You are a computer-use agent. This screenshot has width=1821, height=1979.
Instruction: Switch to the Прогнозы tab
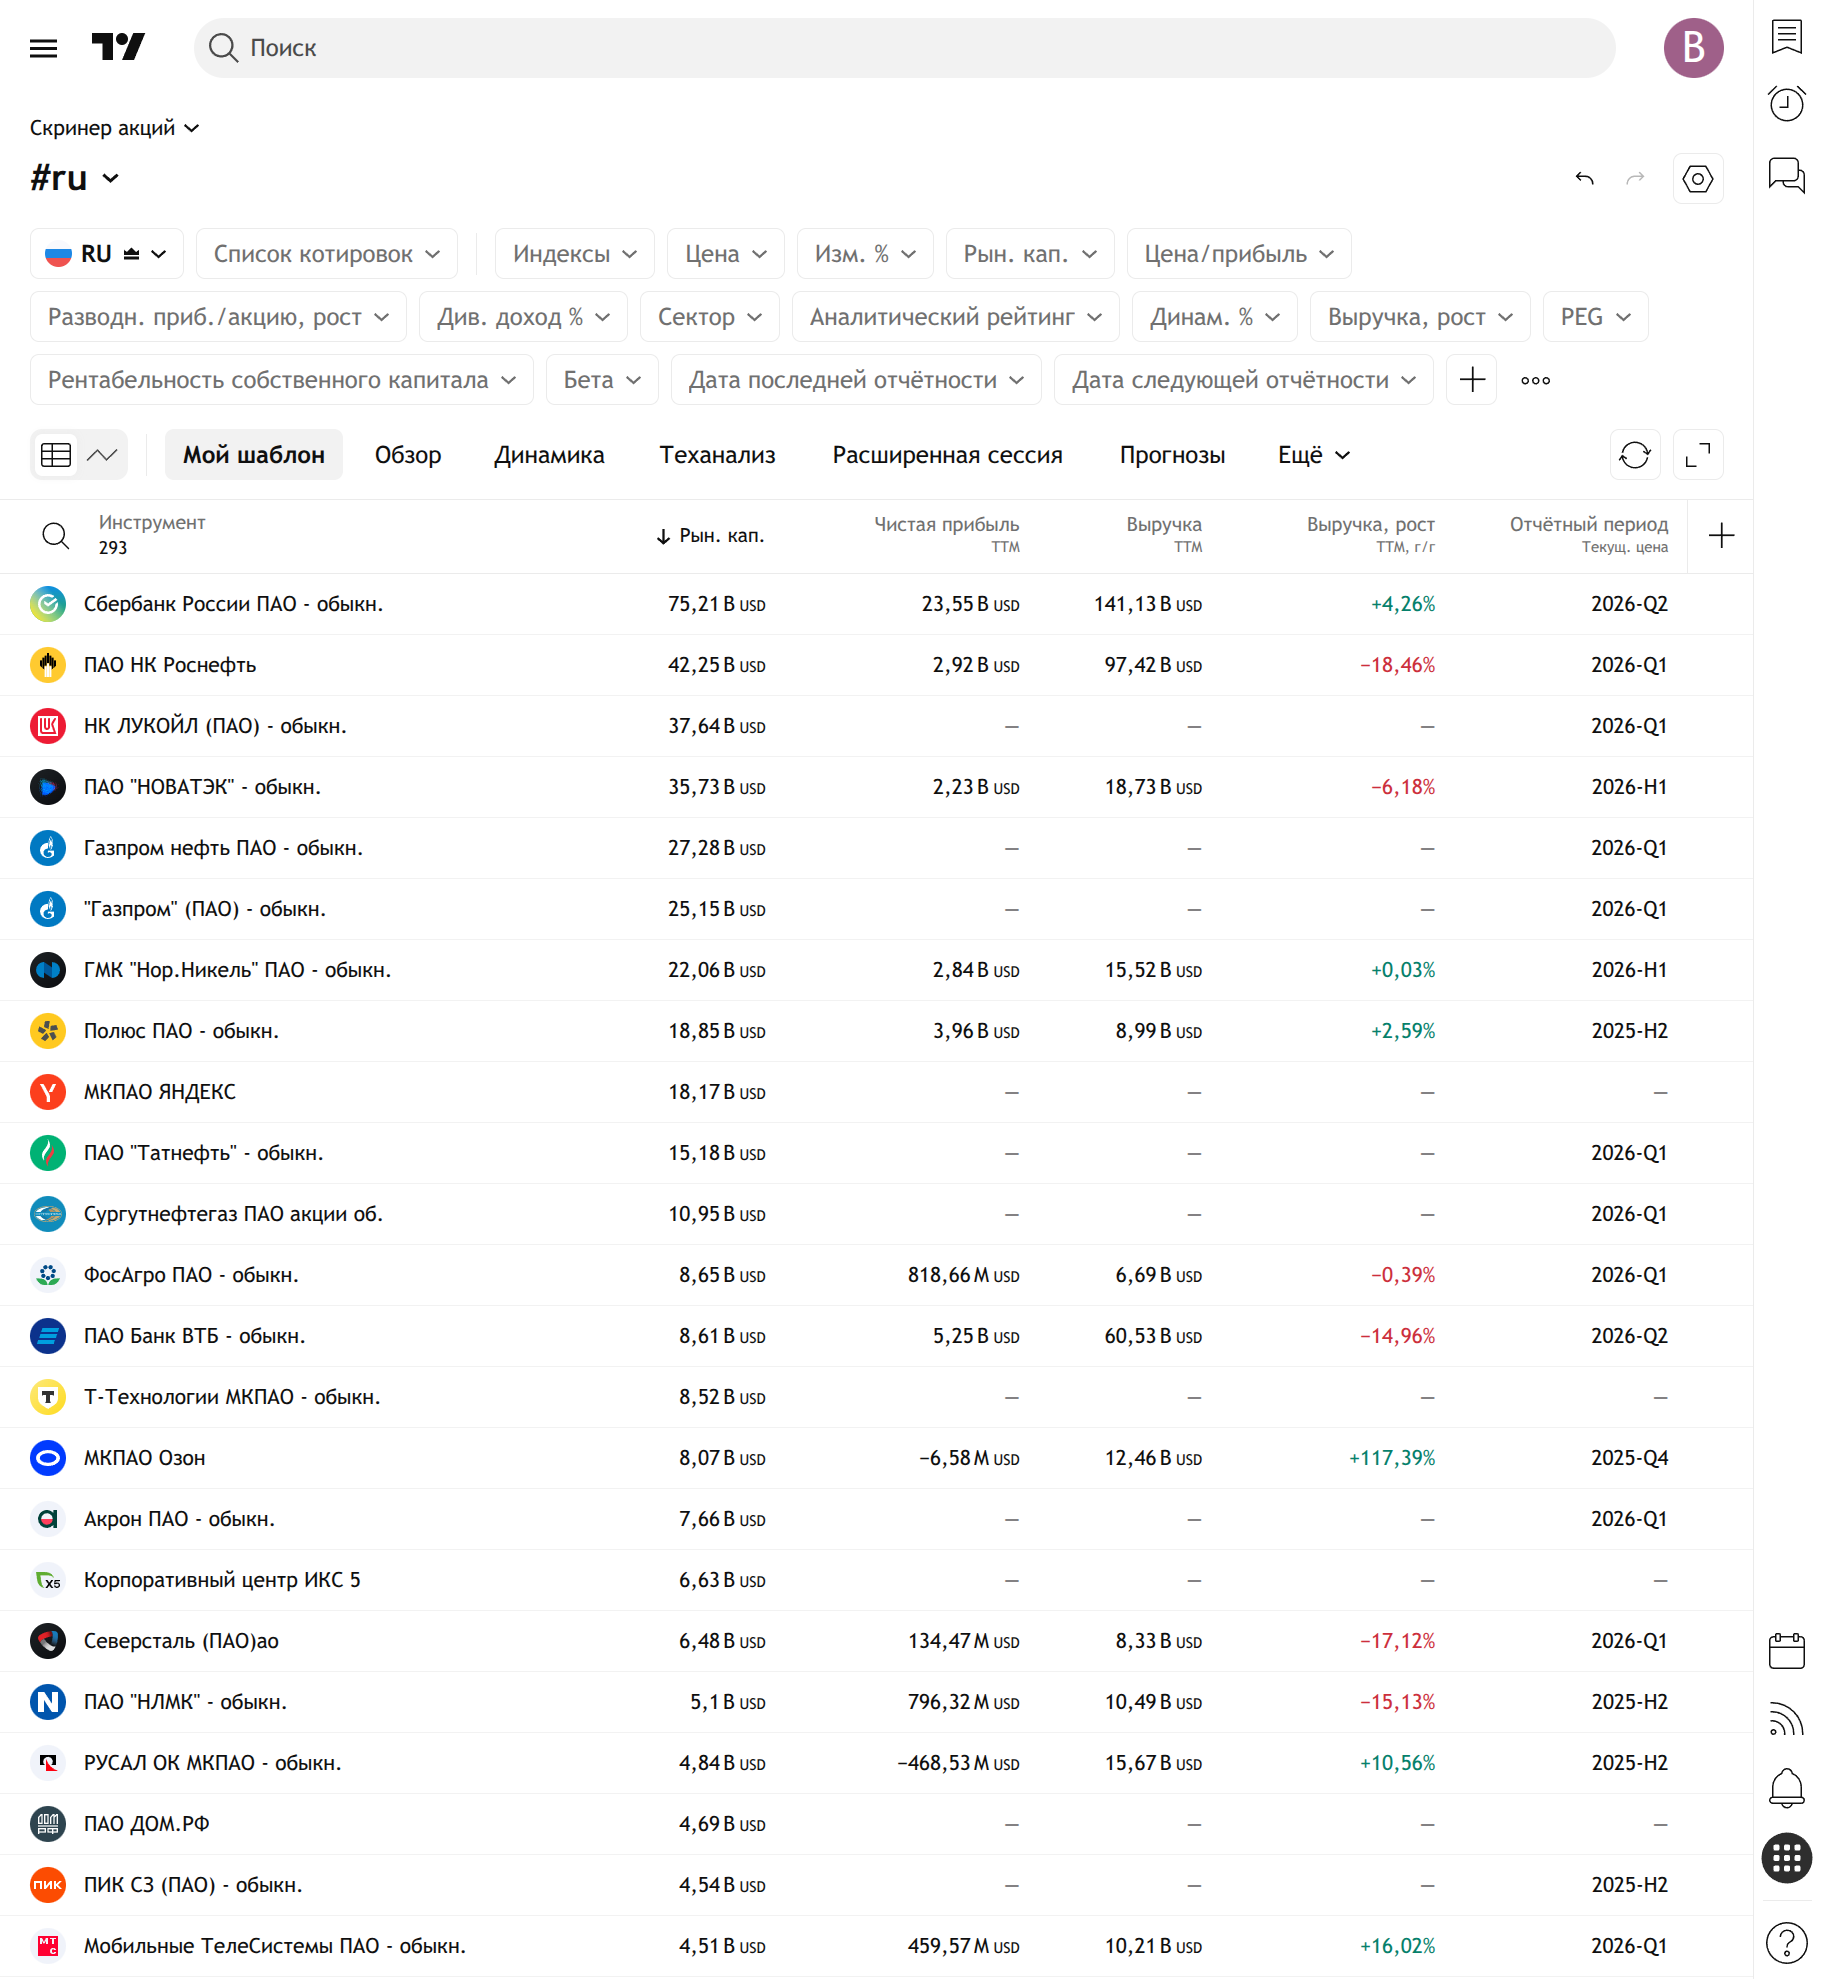tap(1172, 455)
